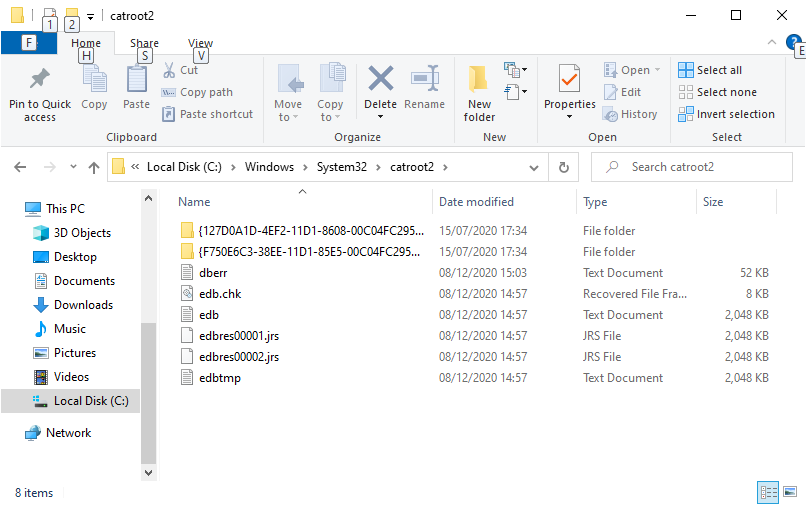
Task: Switch to large icons view in status bar
Action: click(790, 492)
